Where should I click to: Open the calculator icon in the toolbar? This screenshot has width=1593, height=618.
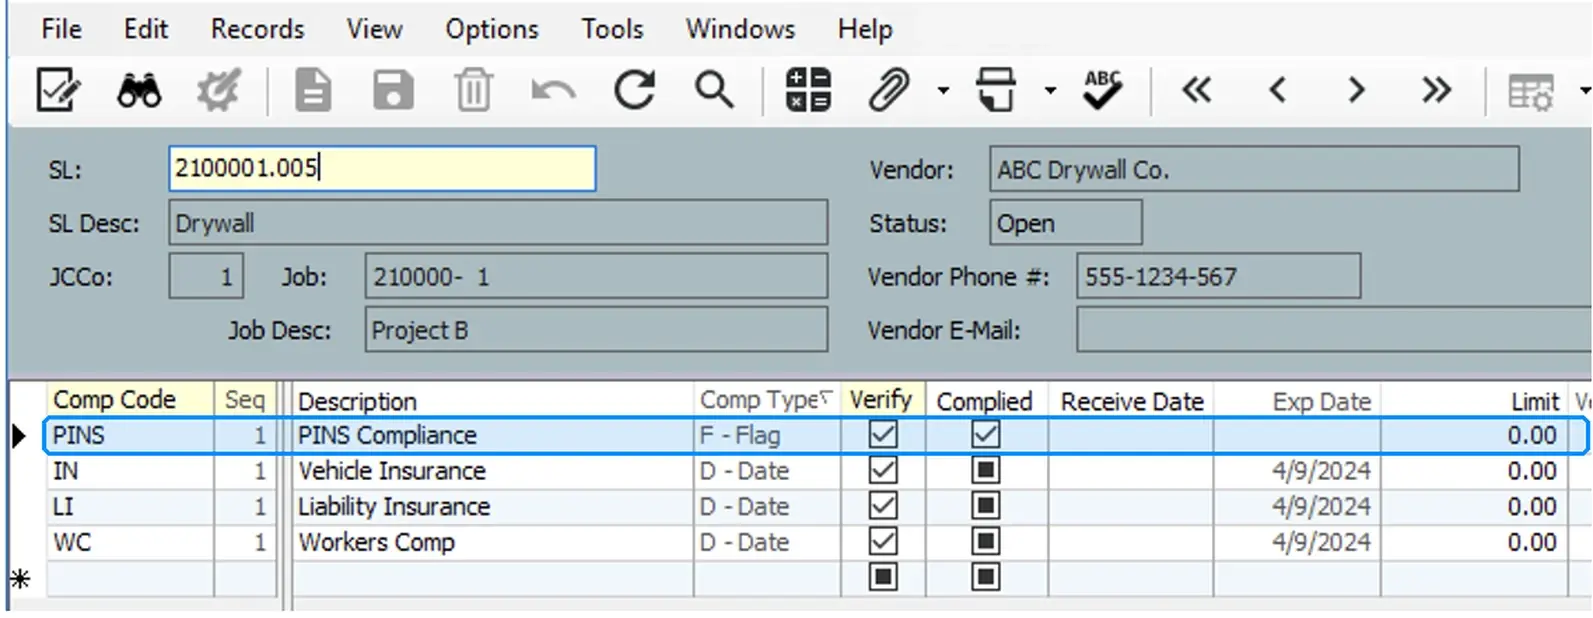tap(808, 90)
